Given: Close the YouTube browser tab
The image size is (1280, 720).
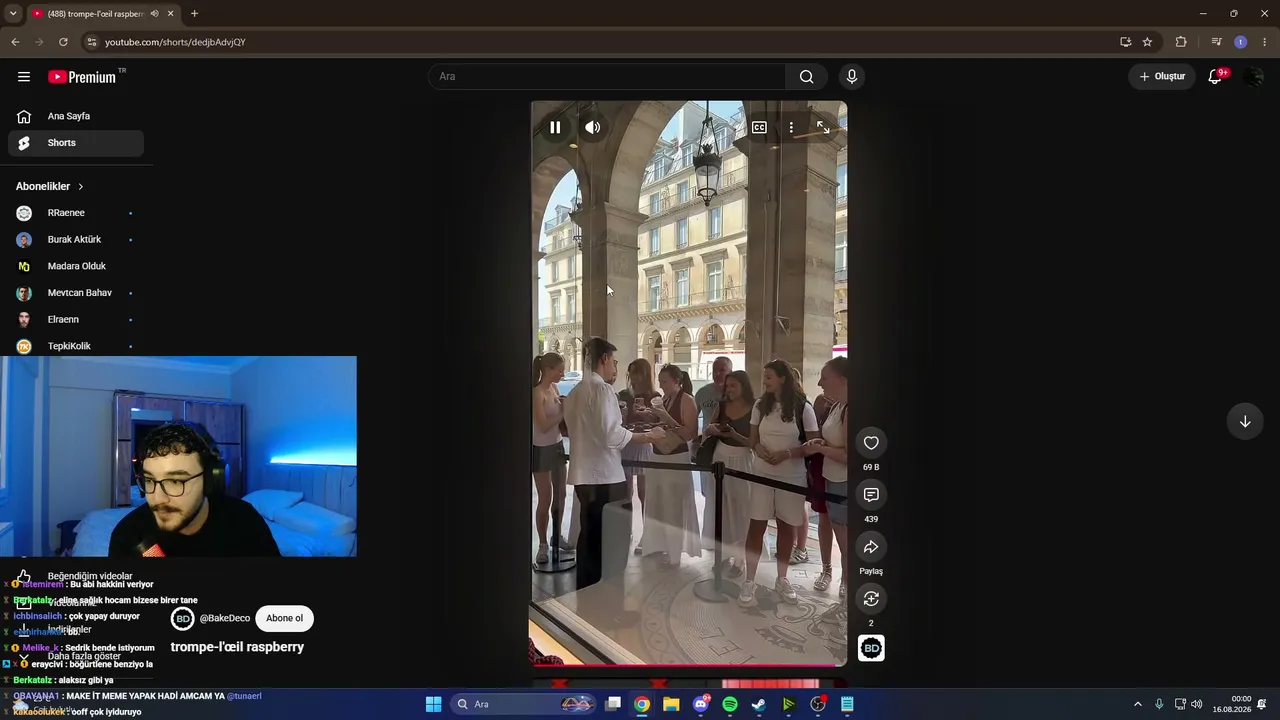Looking at the screenshot, I should pos(171,14).
